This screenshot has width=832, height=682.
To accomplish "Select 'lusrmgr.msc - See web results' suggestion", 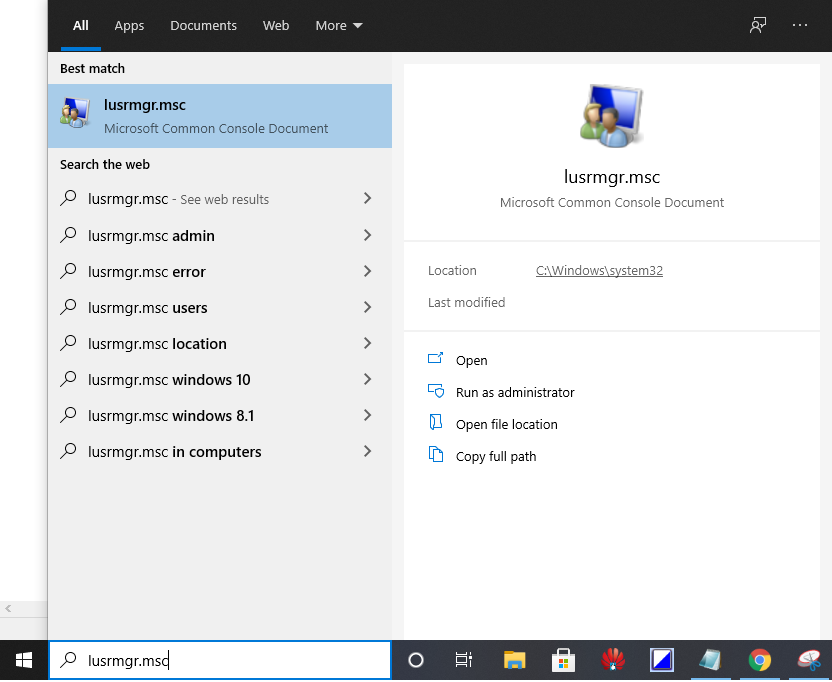I will 220,199.
